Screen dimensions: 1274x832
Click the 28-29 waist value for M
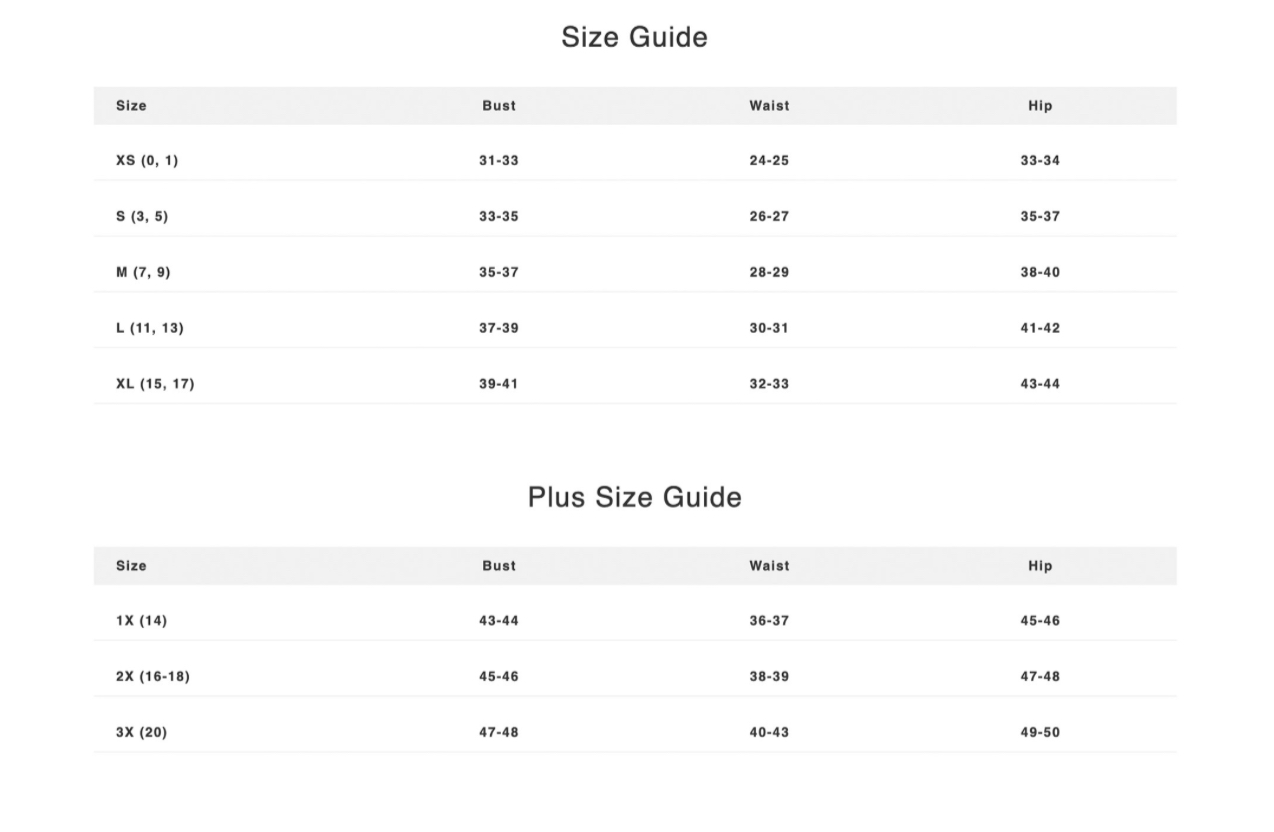[x=769, y=272]
